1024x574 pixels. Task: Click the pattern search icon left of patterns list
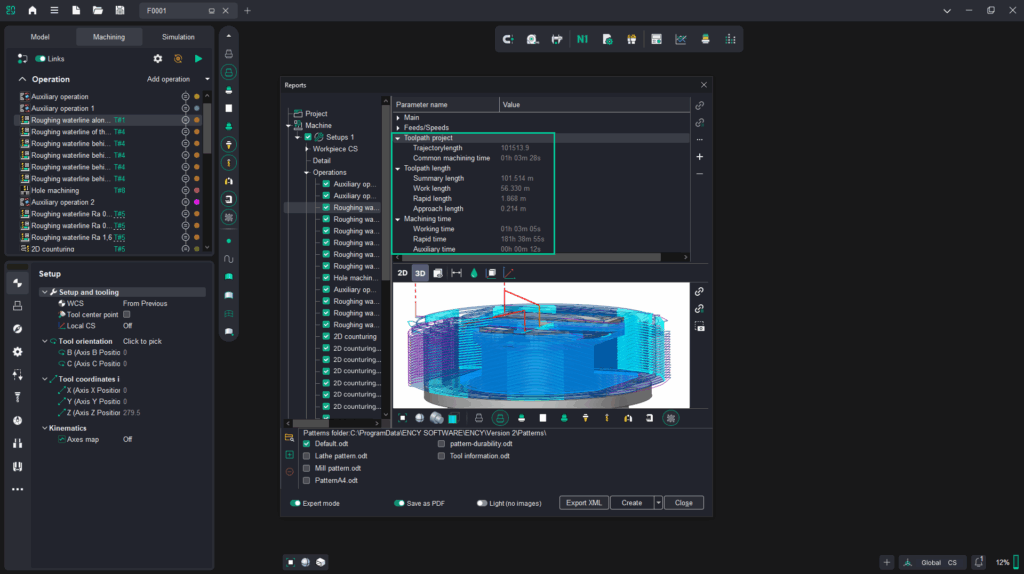coord(289,438)
